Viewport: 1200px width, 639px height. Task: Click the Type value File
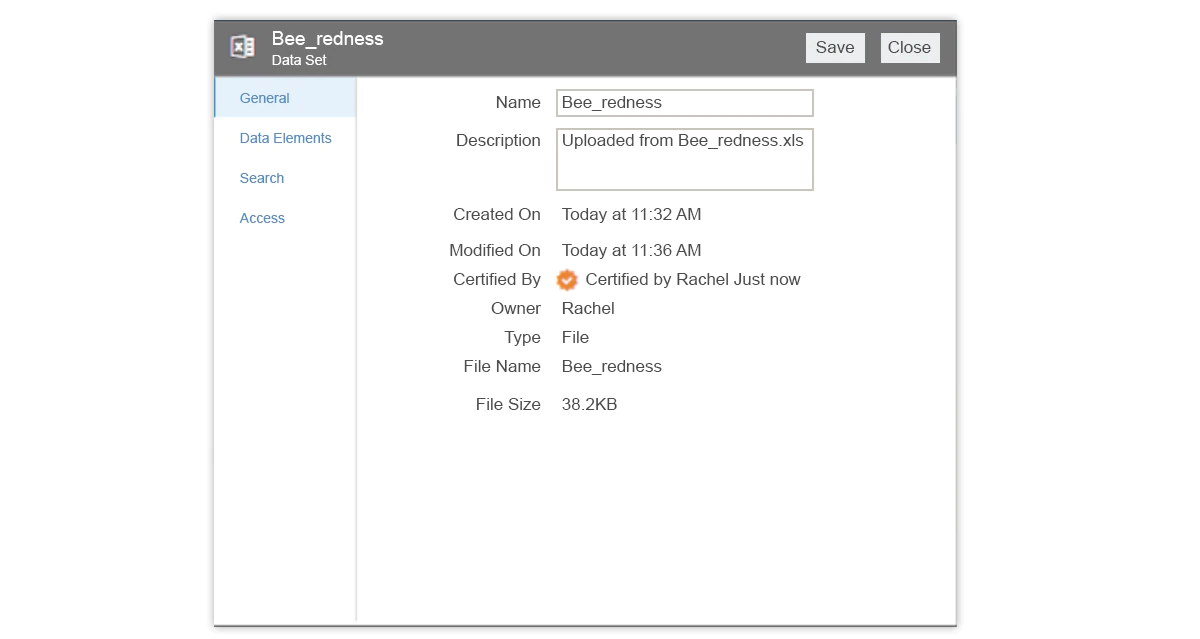pos(575,337)
